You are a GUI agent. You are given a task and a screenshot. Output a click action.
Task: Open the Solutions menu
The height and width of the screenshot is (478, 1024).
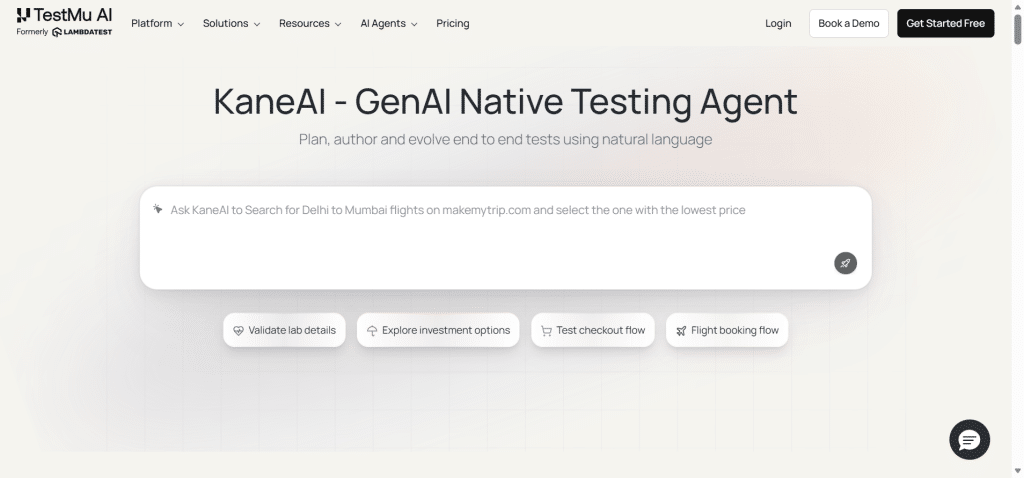pyautogui.click(x=231, y=24)
